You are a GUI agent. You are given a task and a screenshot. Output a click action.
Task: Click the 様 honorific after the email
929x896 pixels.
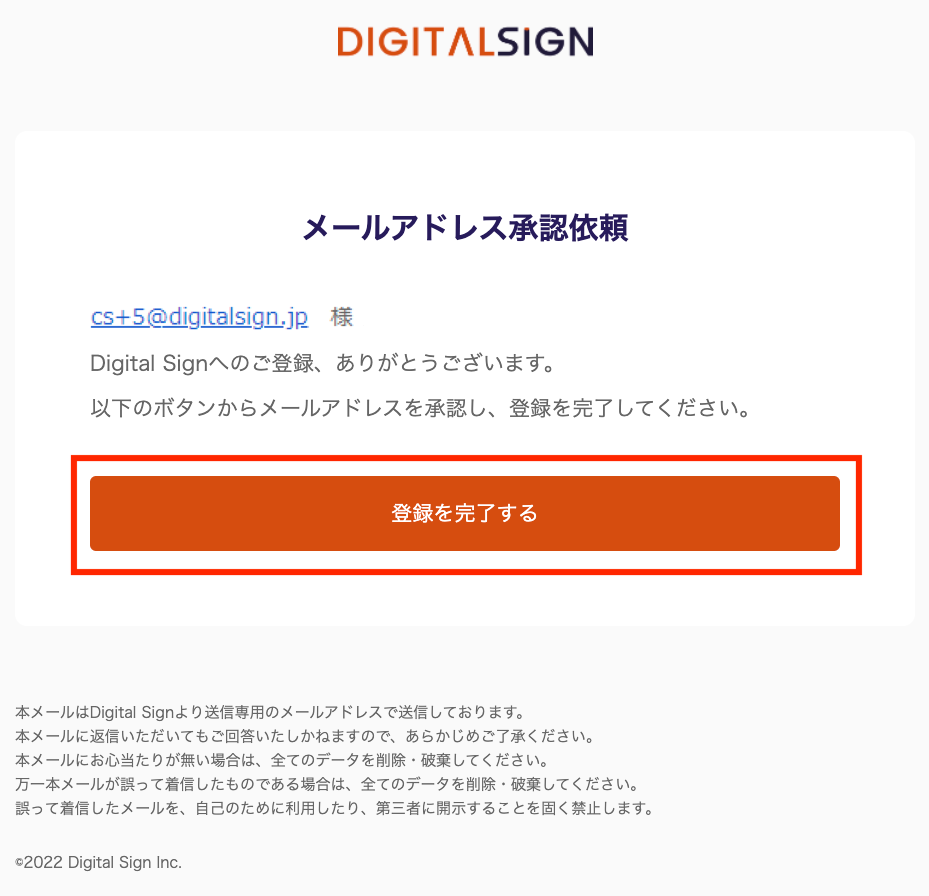342,317
